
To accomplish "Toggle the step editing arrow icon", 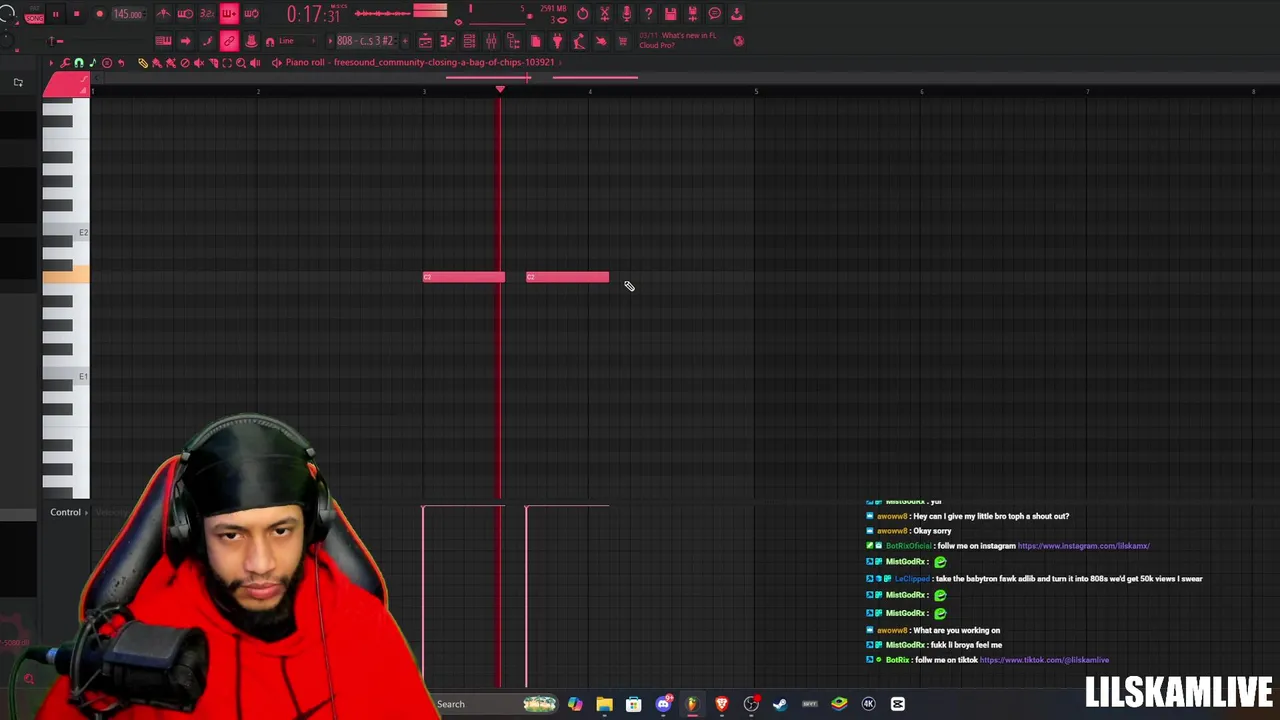I will click(x=185, y=41).
